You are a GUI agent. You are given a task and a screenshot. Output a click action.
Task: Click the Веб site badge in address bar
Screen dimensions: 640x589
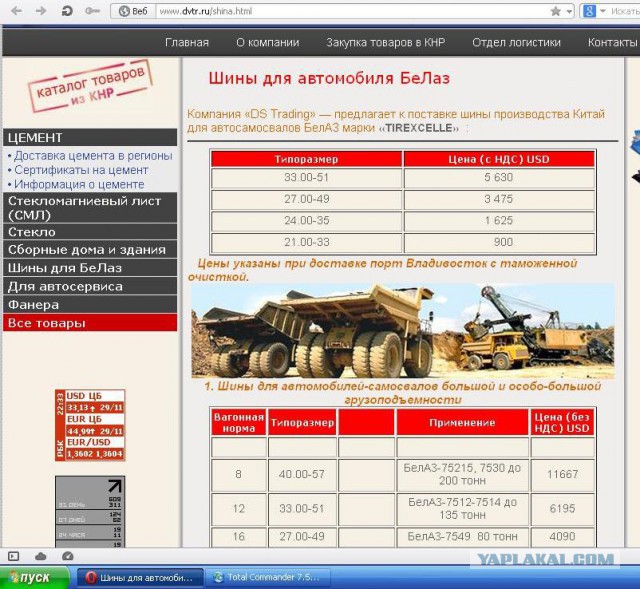click(x=133, y=11)
